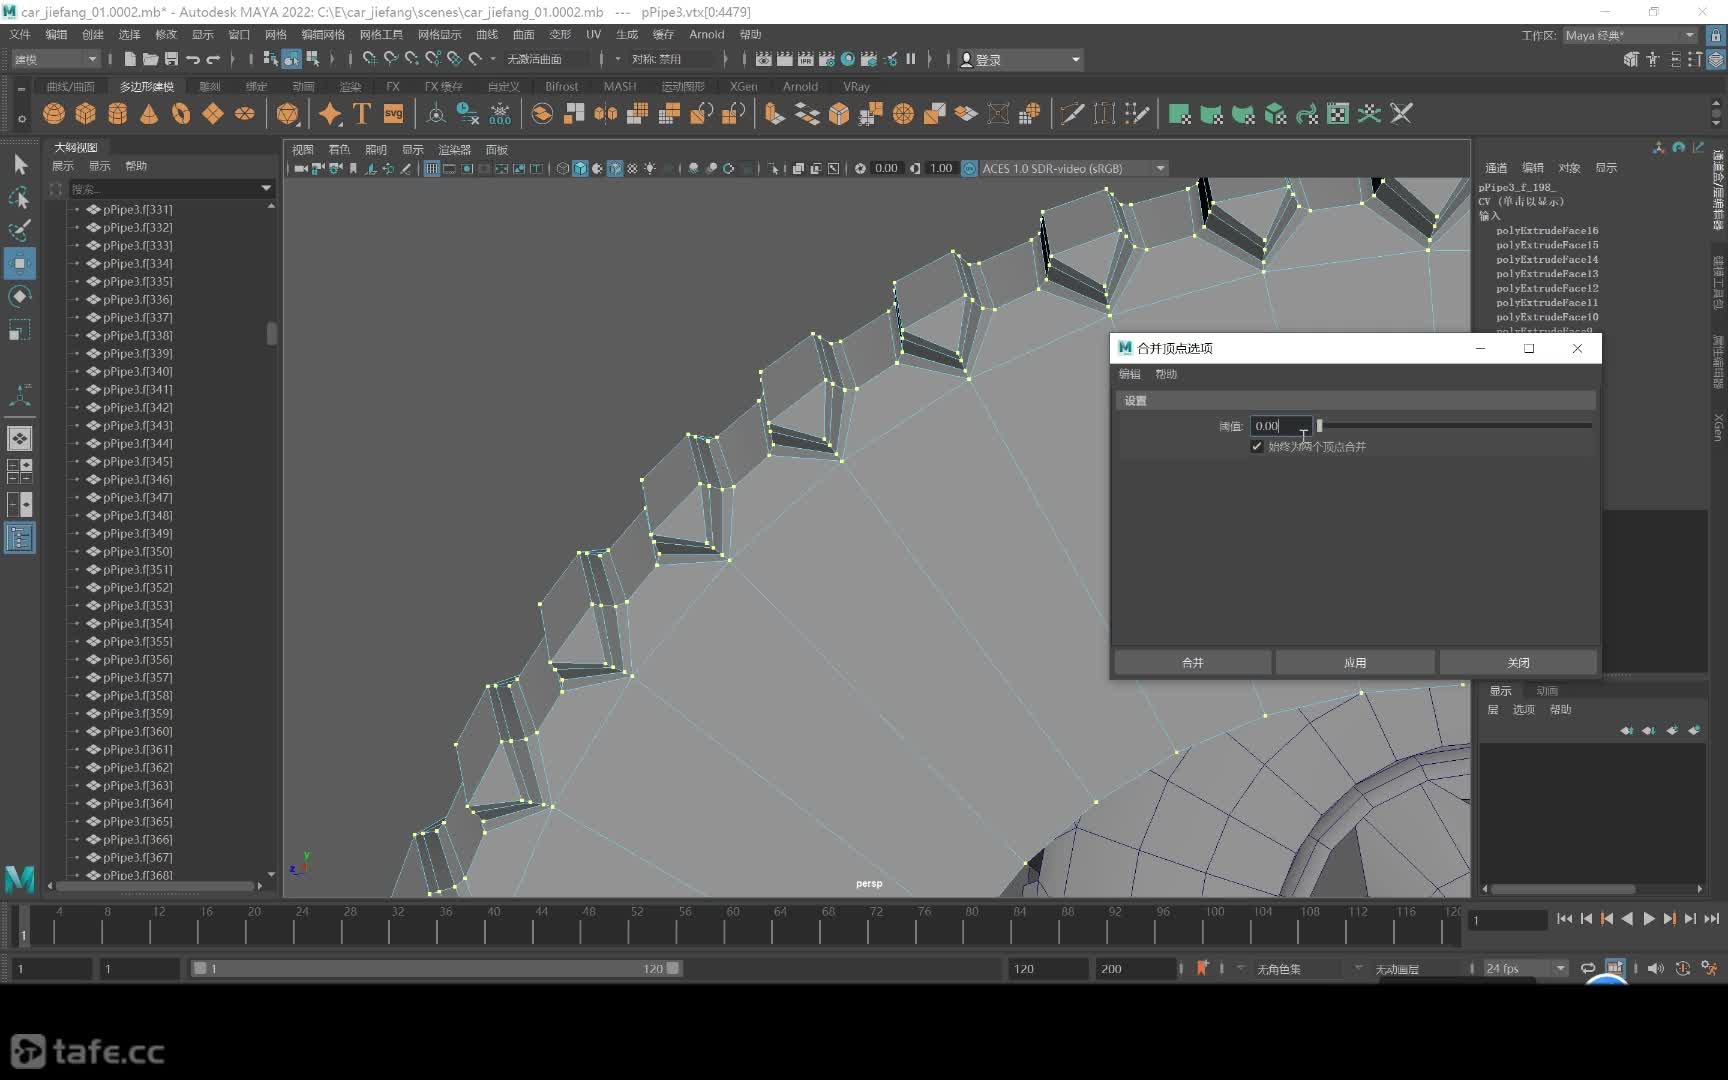Create a polygon cone from the shelf

[149, 114]
